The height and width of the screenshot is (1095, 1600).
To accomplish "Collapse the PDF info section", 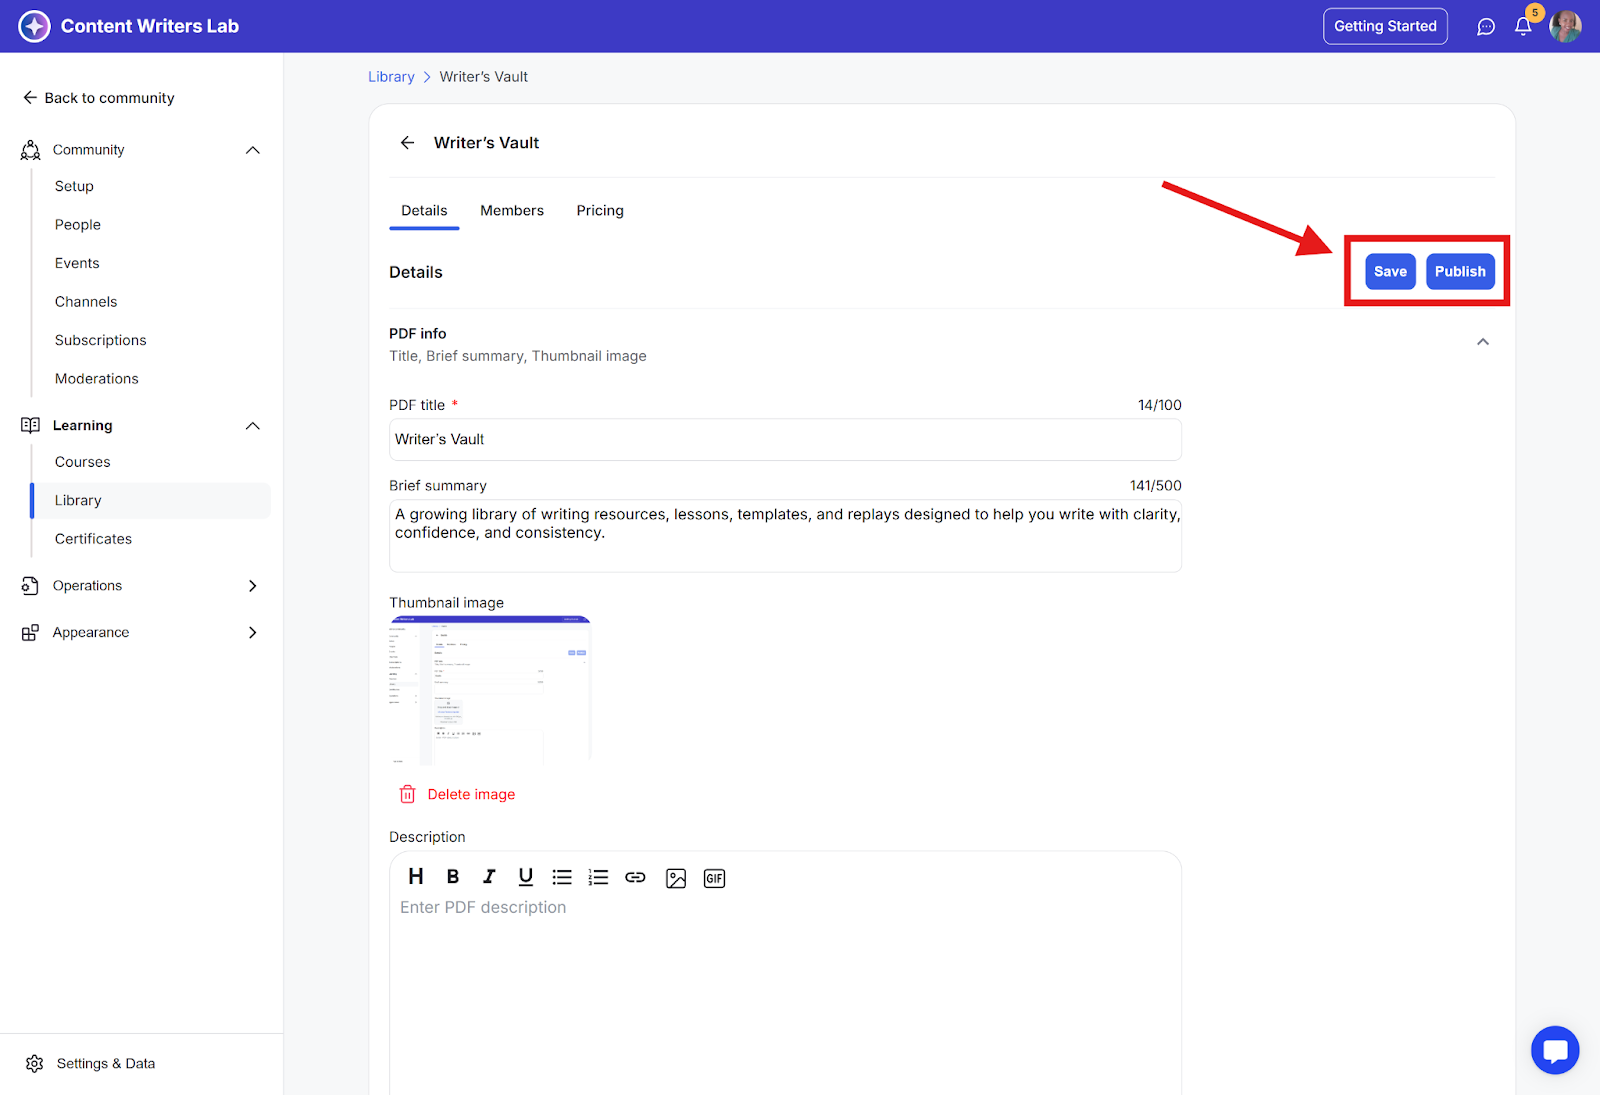I will pos(1483,342).
